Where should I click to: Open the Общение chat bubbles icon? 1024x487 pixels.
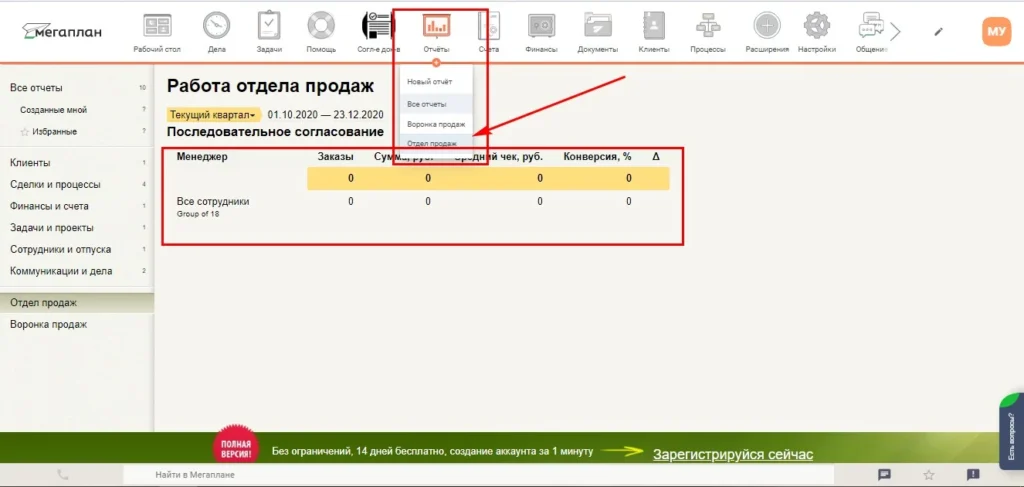(871, 26)
